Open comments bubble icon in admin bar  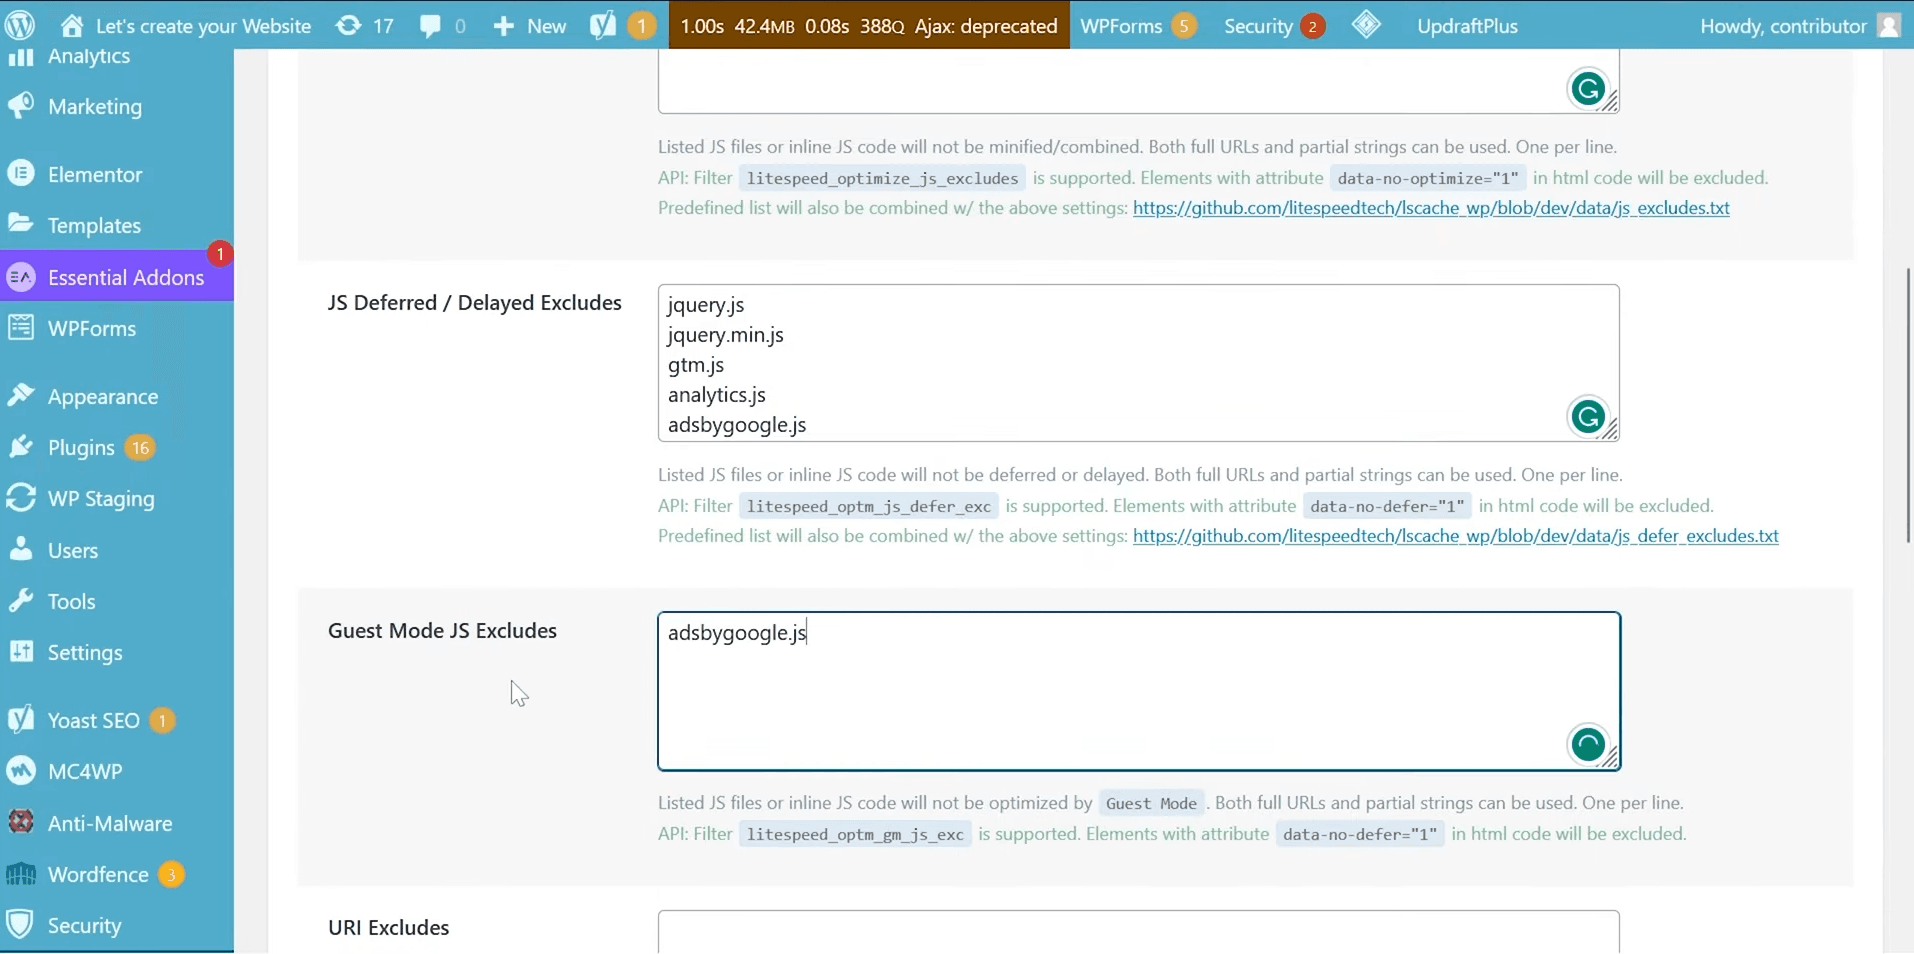click(x=430, y=26)
